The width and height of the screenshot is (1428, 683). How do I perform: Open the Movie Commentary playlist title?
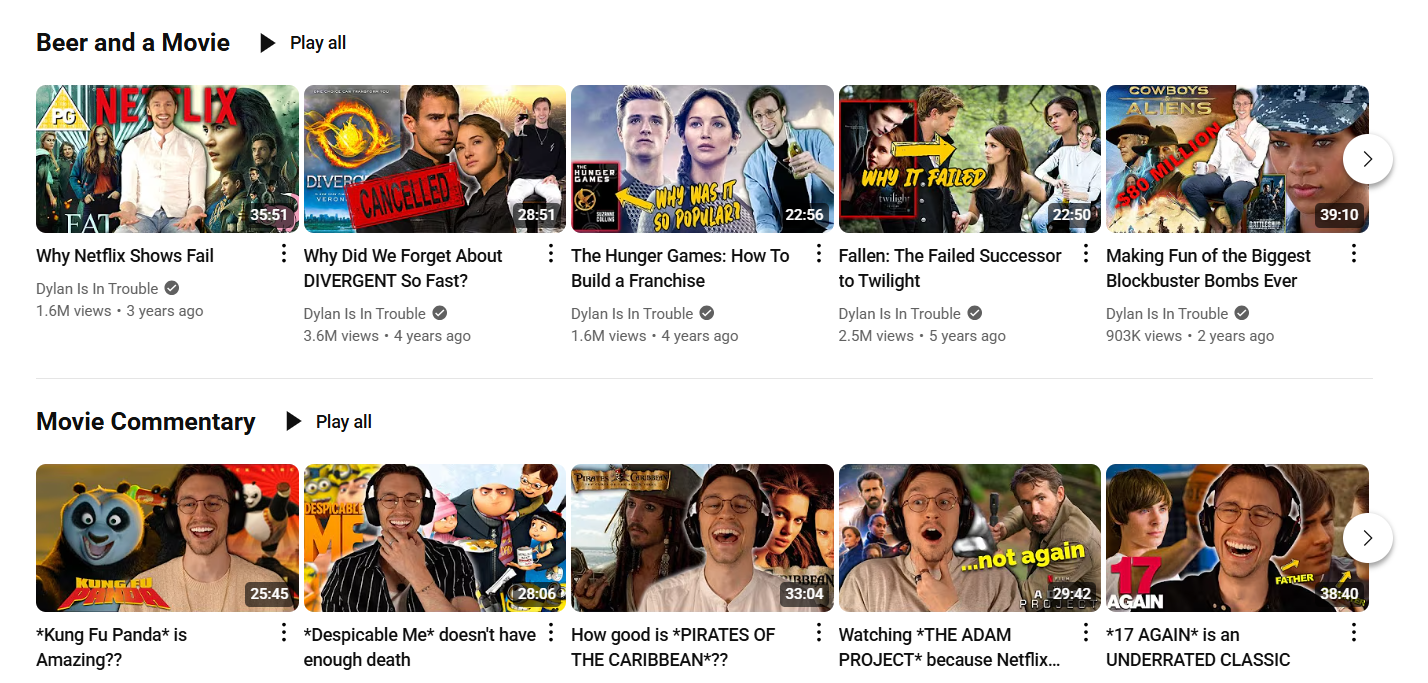coord(145,421)
